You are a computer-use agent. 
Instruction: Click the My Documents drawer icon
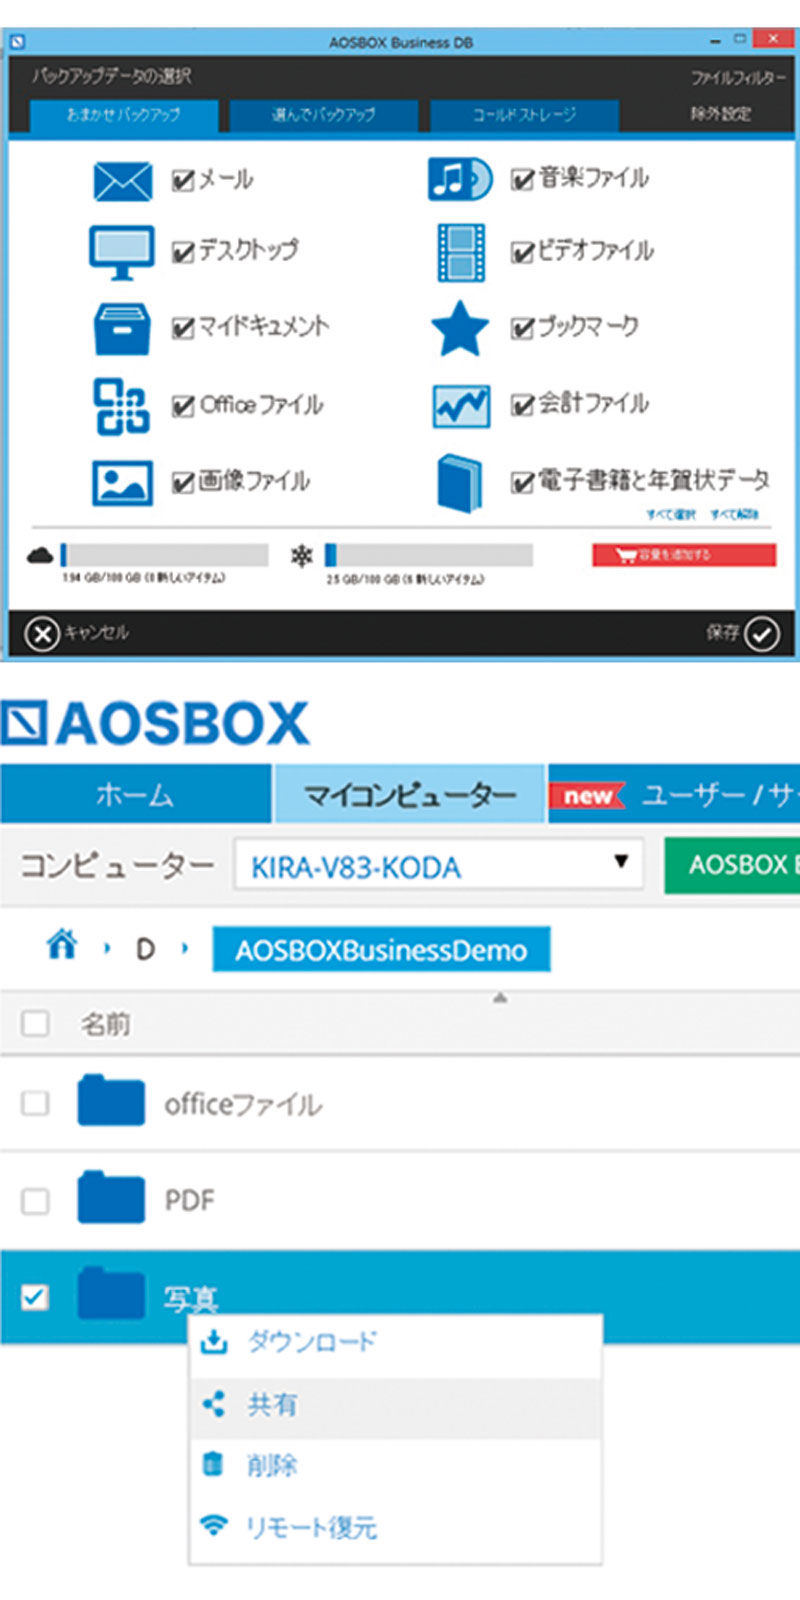pos(122,329)
